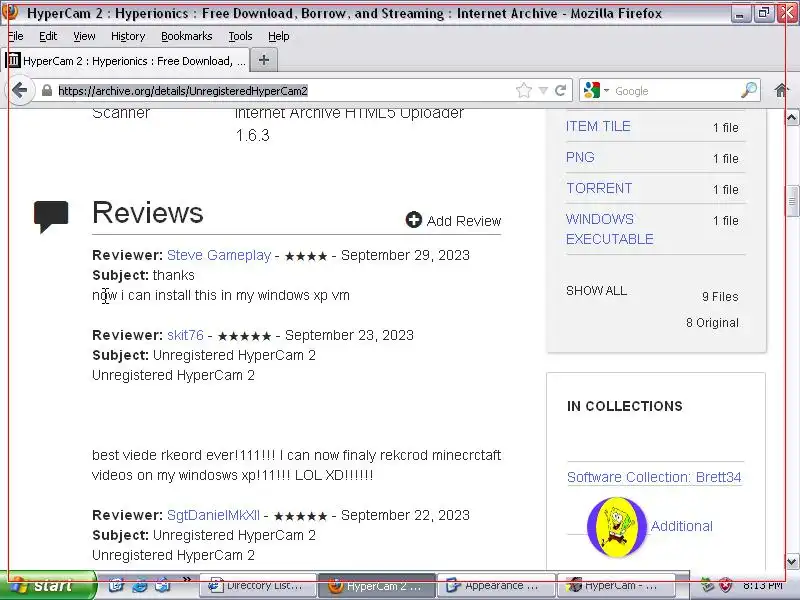Switch to Appearance taskbar window
Viewport: 800px width, 600px height.
(495, 586)
